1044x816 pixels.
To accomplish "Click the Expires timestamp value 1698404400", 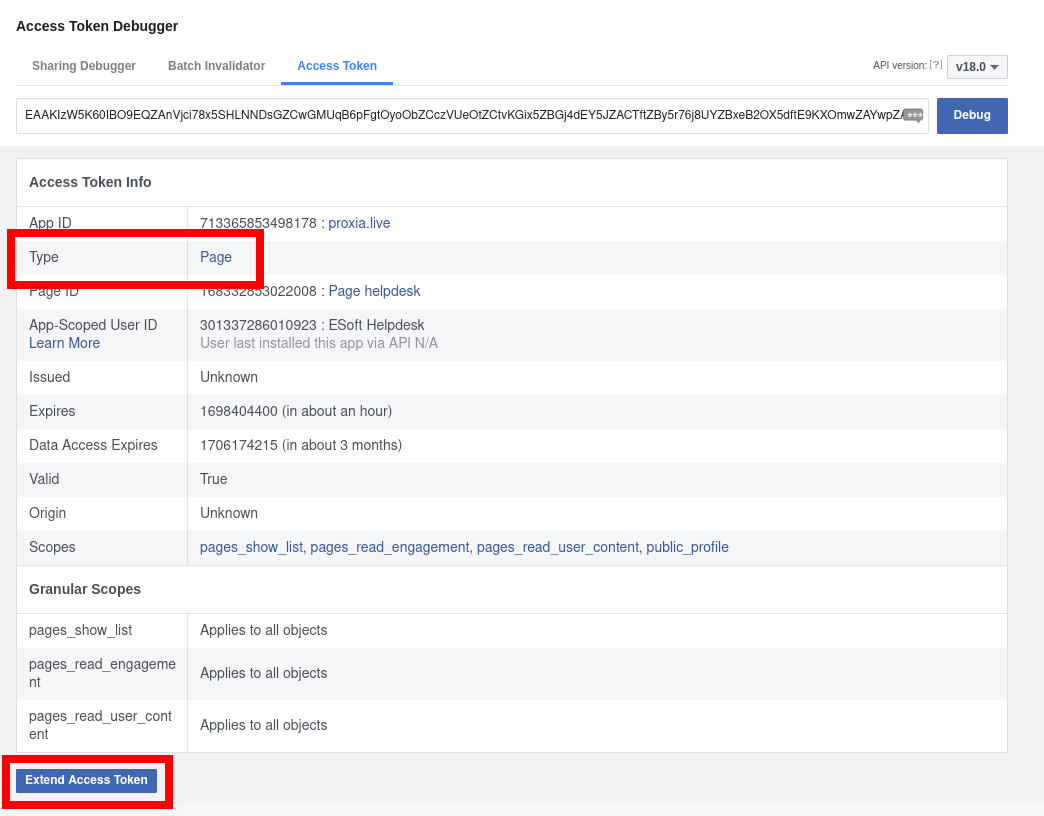I will 238,411.
